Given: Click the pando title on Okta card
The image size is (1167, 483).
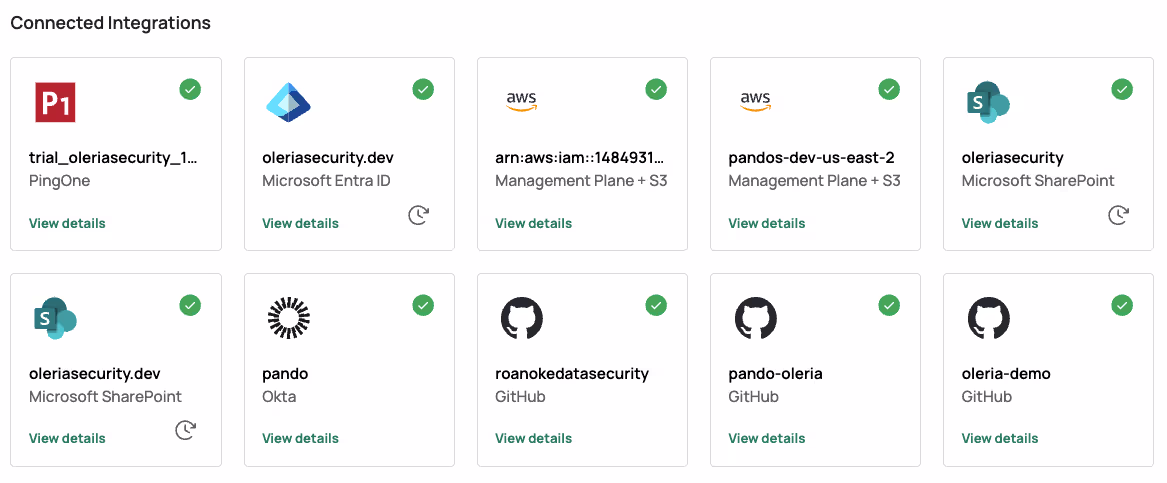Looking at the screenshot, I should pyautogui.click(x=285, y=374).
